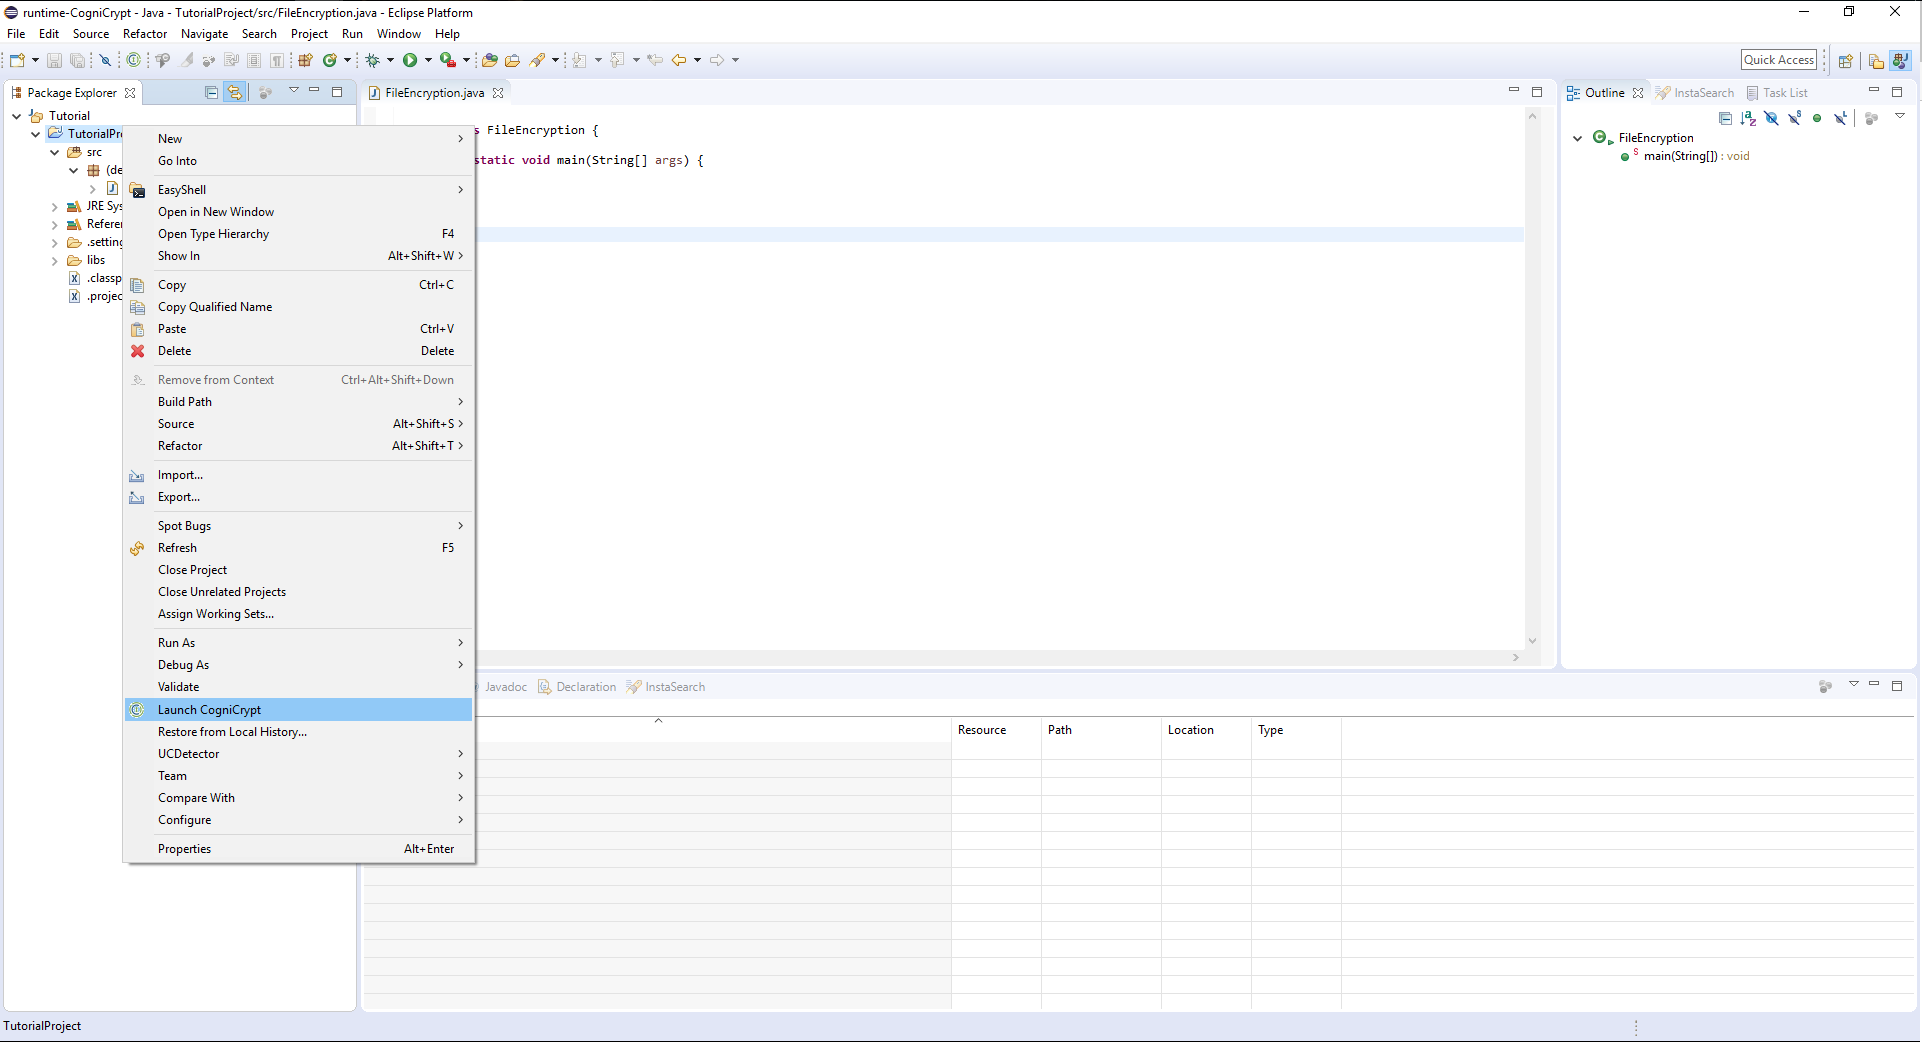This screenshot has height=1042, width=1922.
Task: Click the New Java Class icon
Action: click(329, 60)
